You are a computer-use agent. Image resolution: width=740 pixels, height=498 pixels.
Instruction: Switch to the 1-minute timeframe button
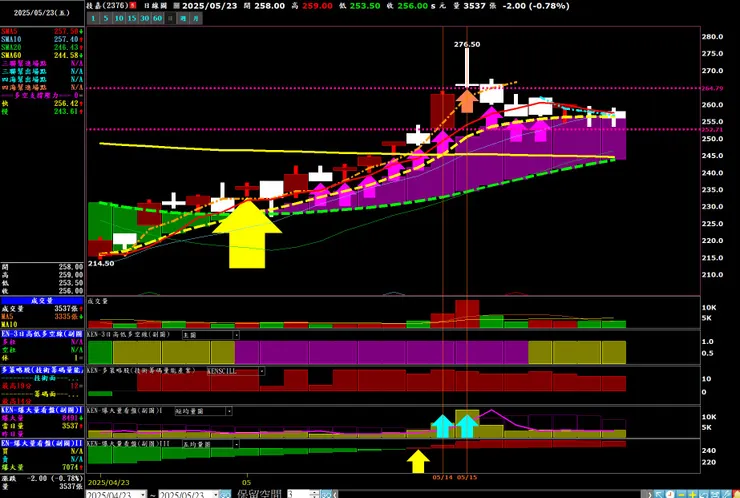[93, 18]
